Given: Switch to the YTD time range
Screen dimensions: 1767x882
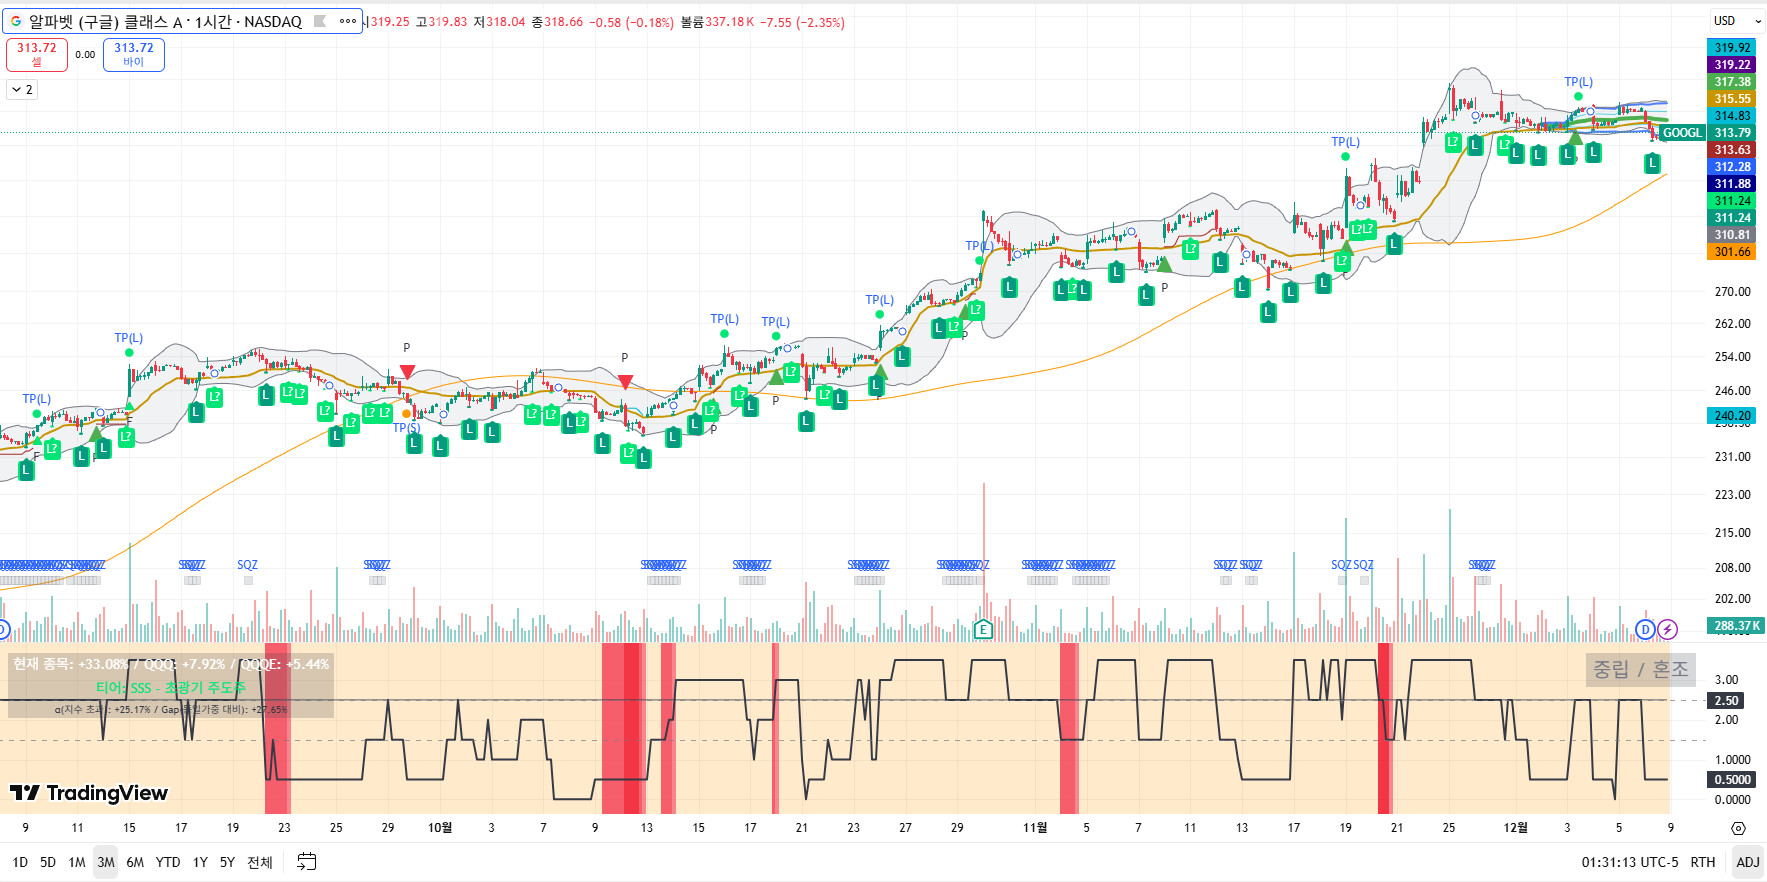Looking at the screenshot, I should coord(168,862).
